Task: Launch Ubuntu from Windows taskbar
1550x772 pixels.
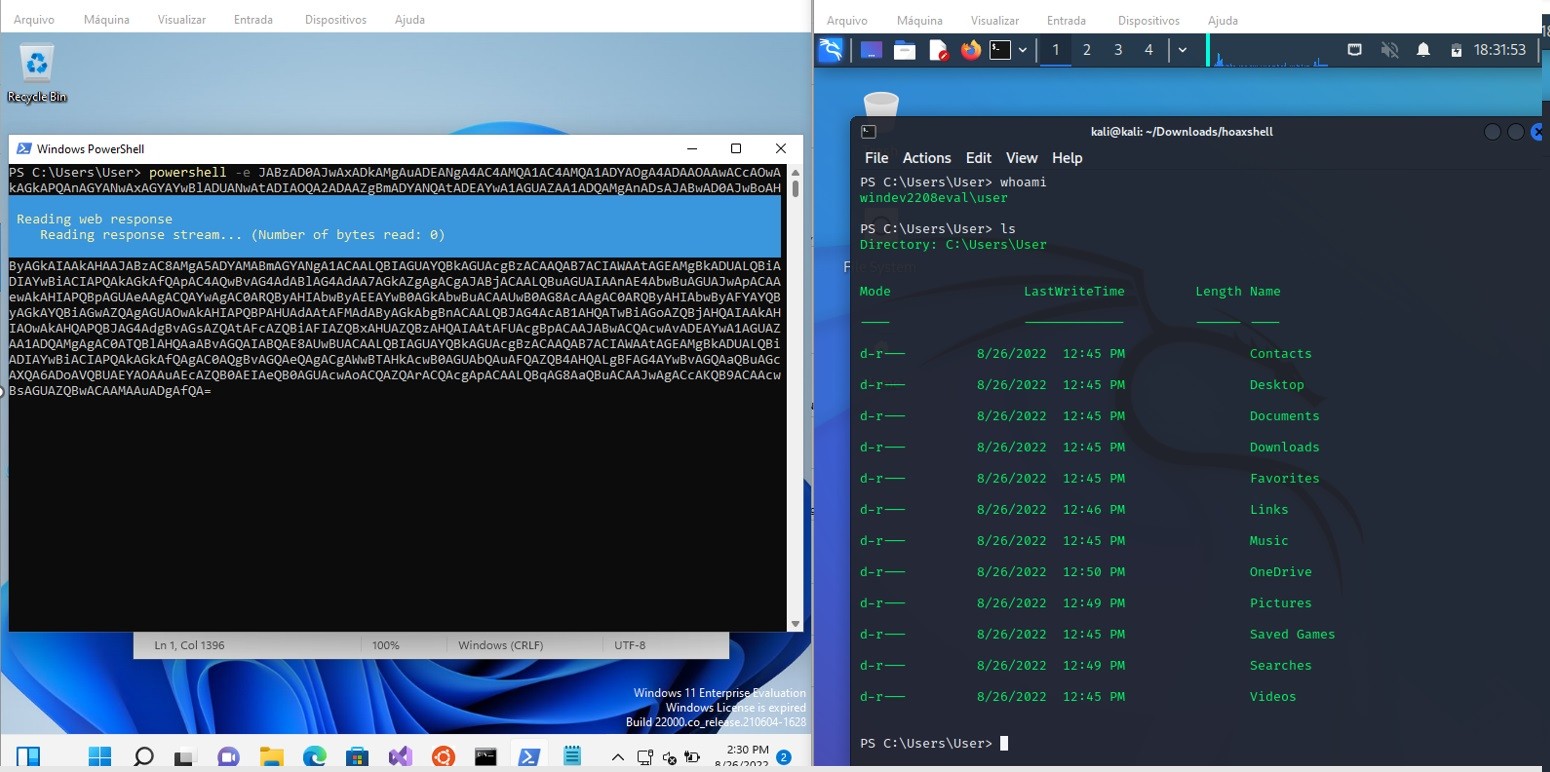Action: [443, 757]
